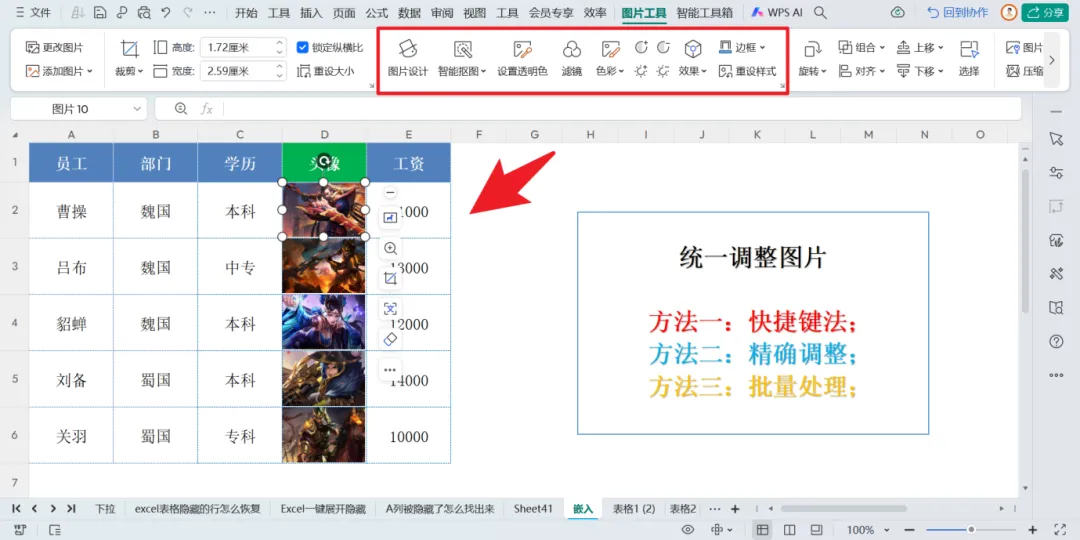1080x540 pixels.
Task: Click the 选择 selection pane tool
Action: tap(969, 59)
